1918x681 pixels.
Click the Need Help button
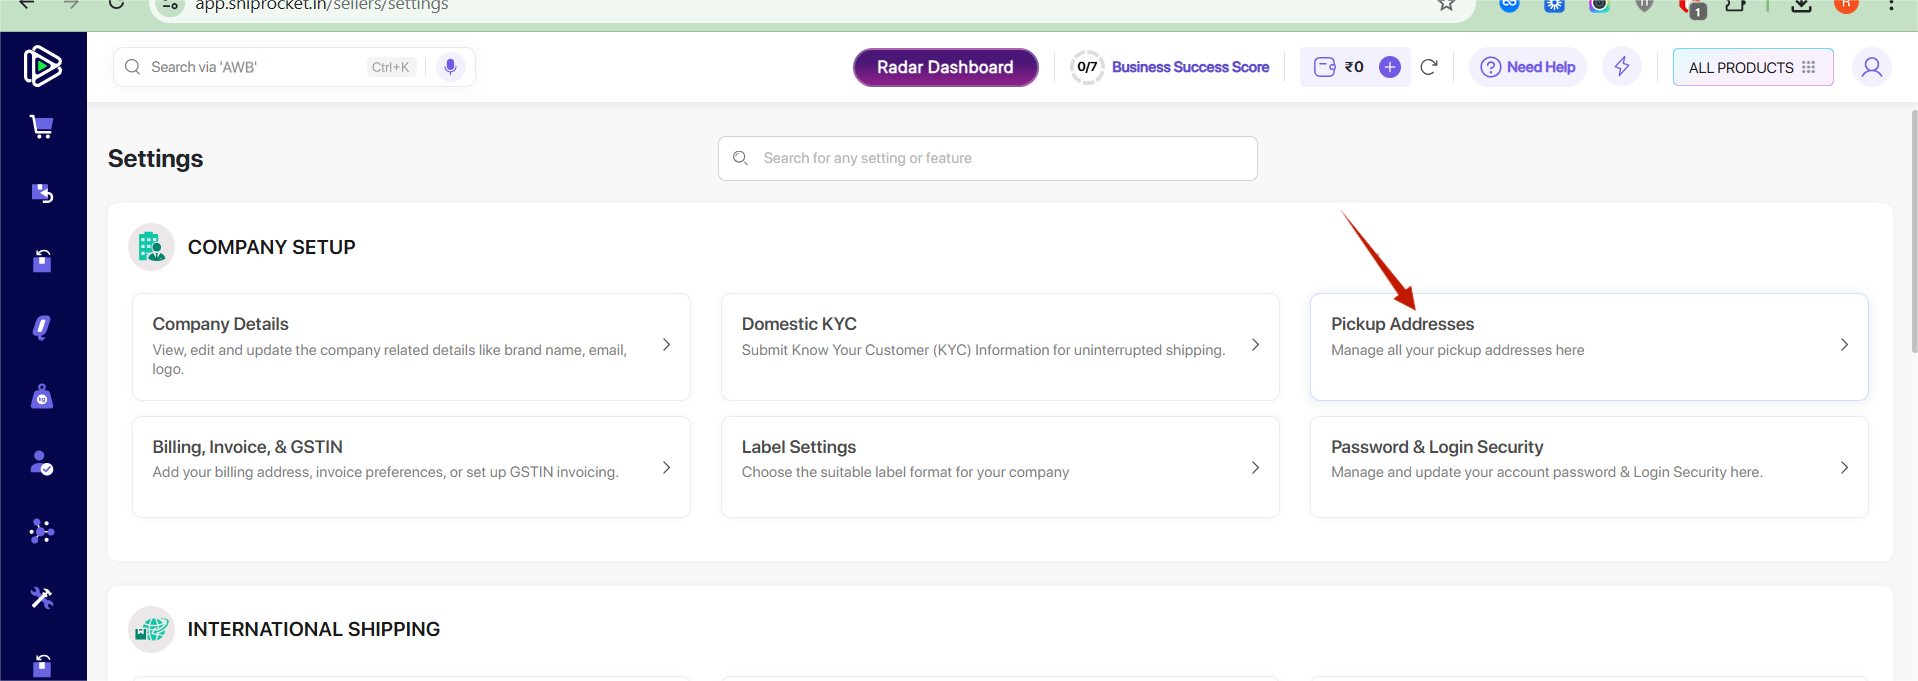(x=1527, y=67)
